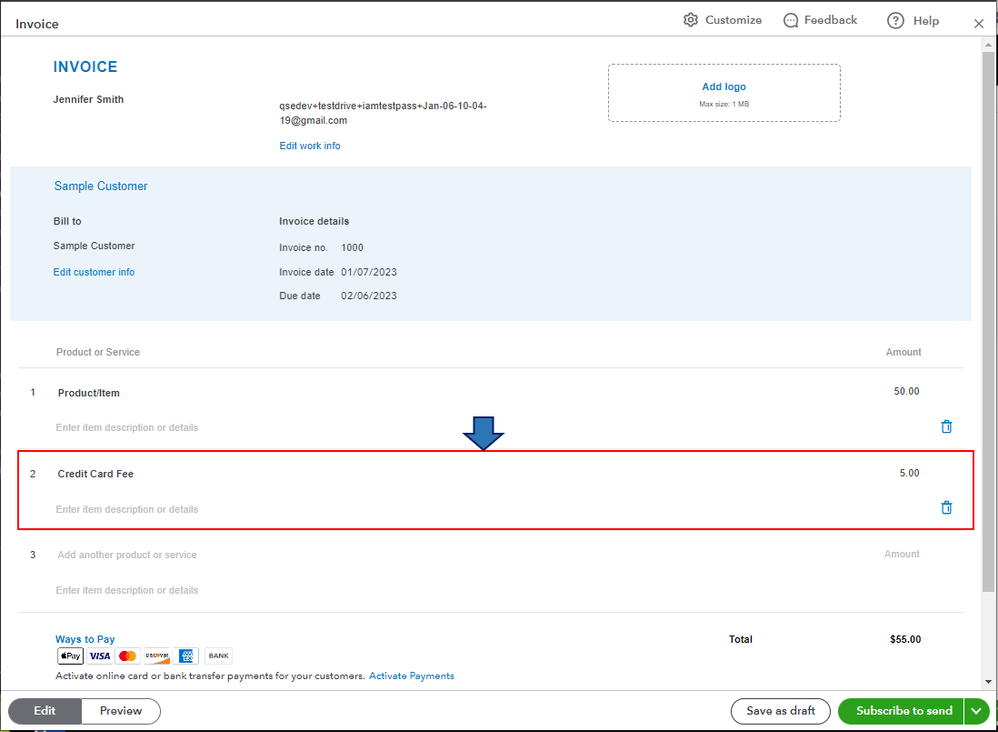Click description field on line 3
Viewport: 998px width, 732px height.
pos(127,591)
